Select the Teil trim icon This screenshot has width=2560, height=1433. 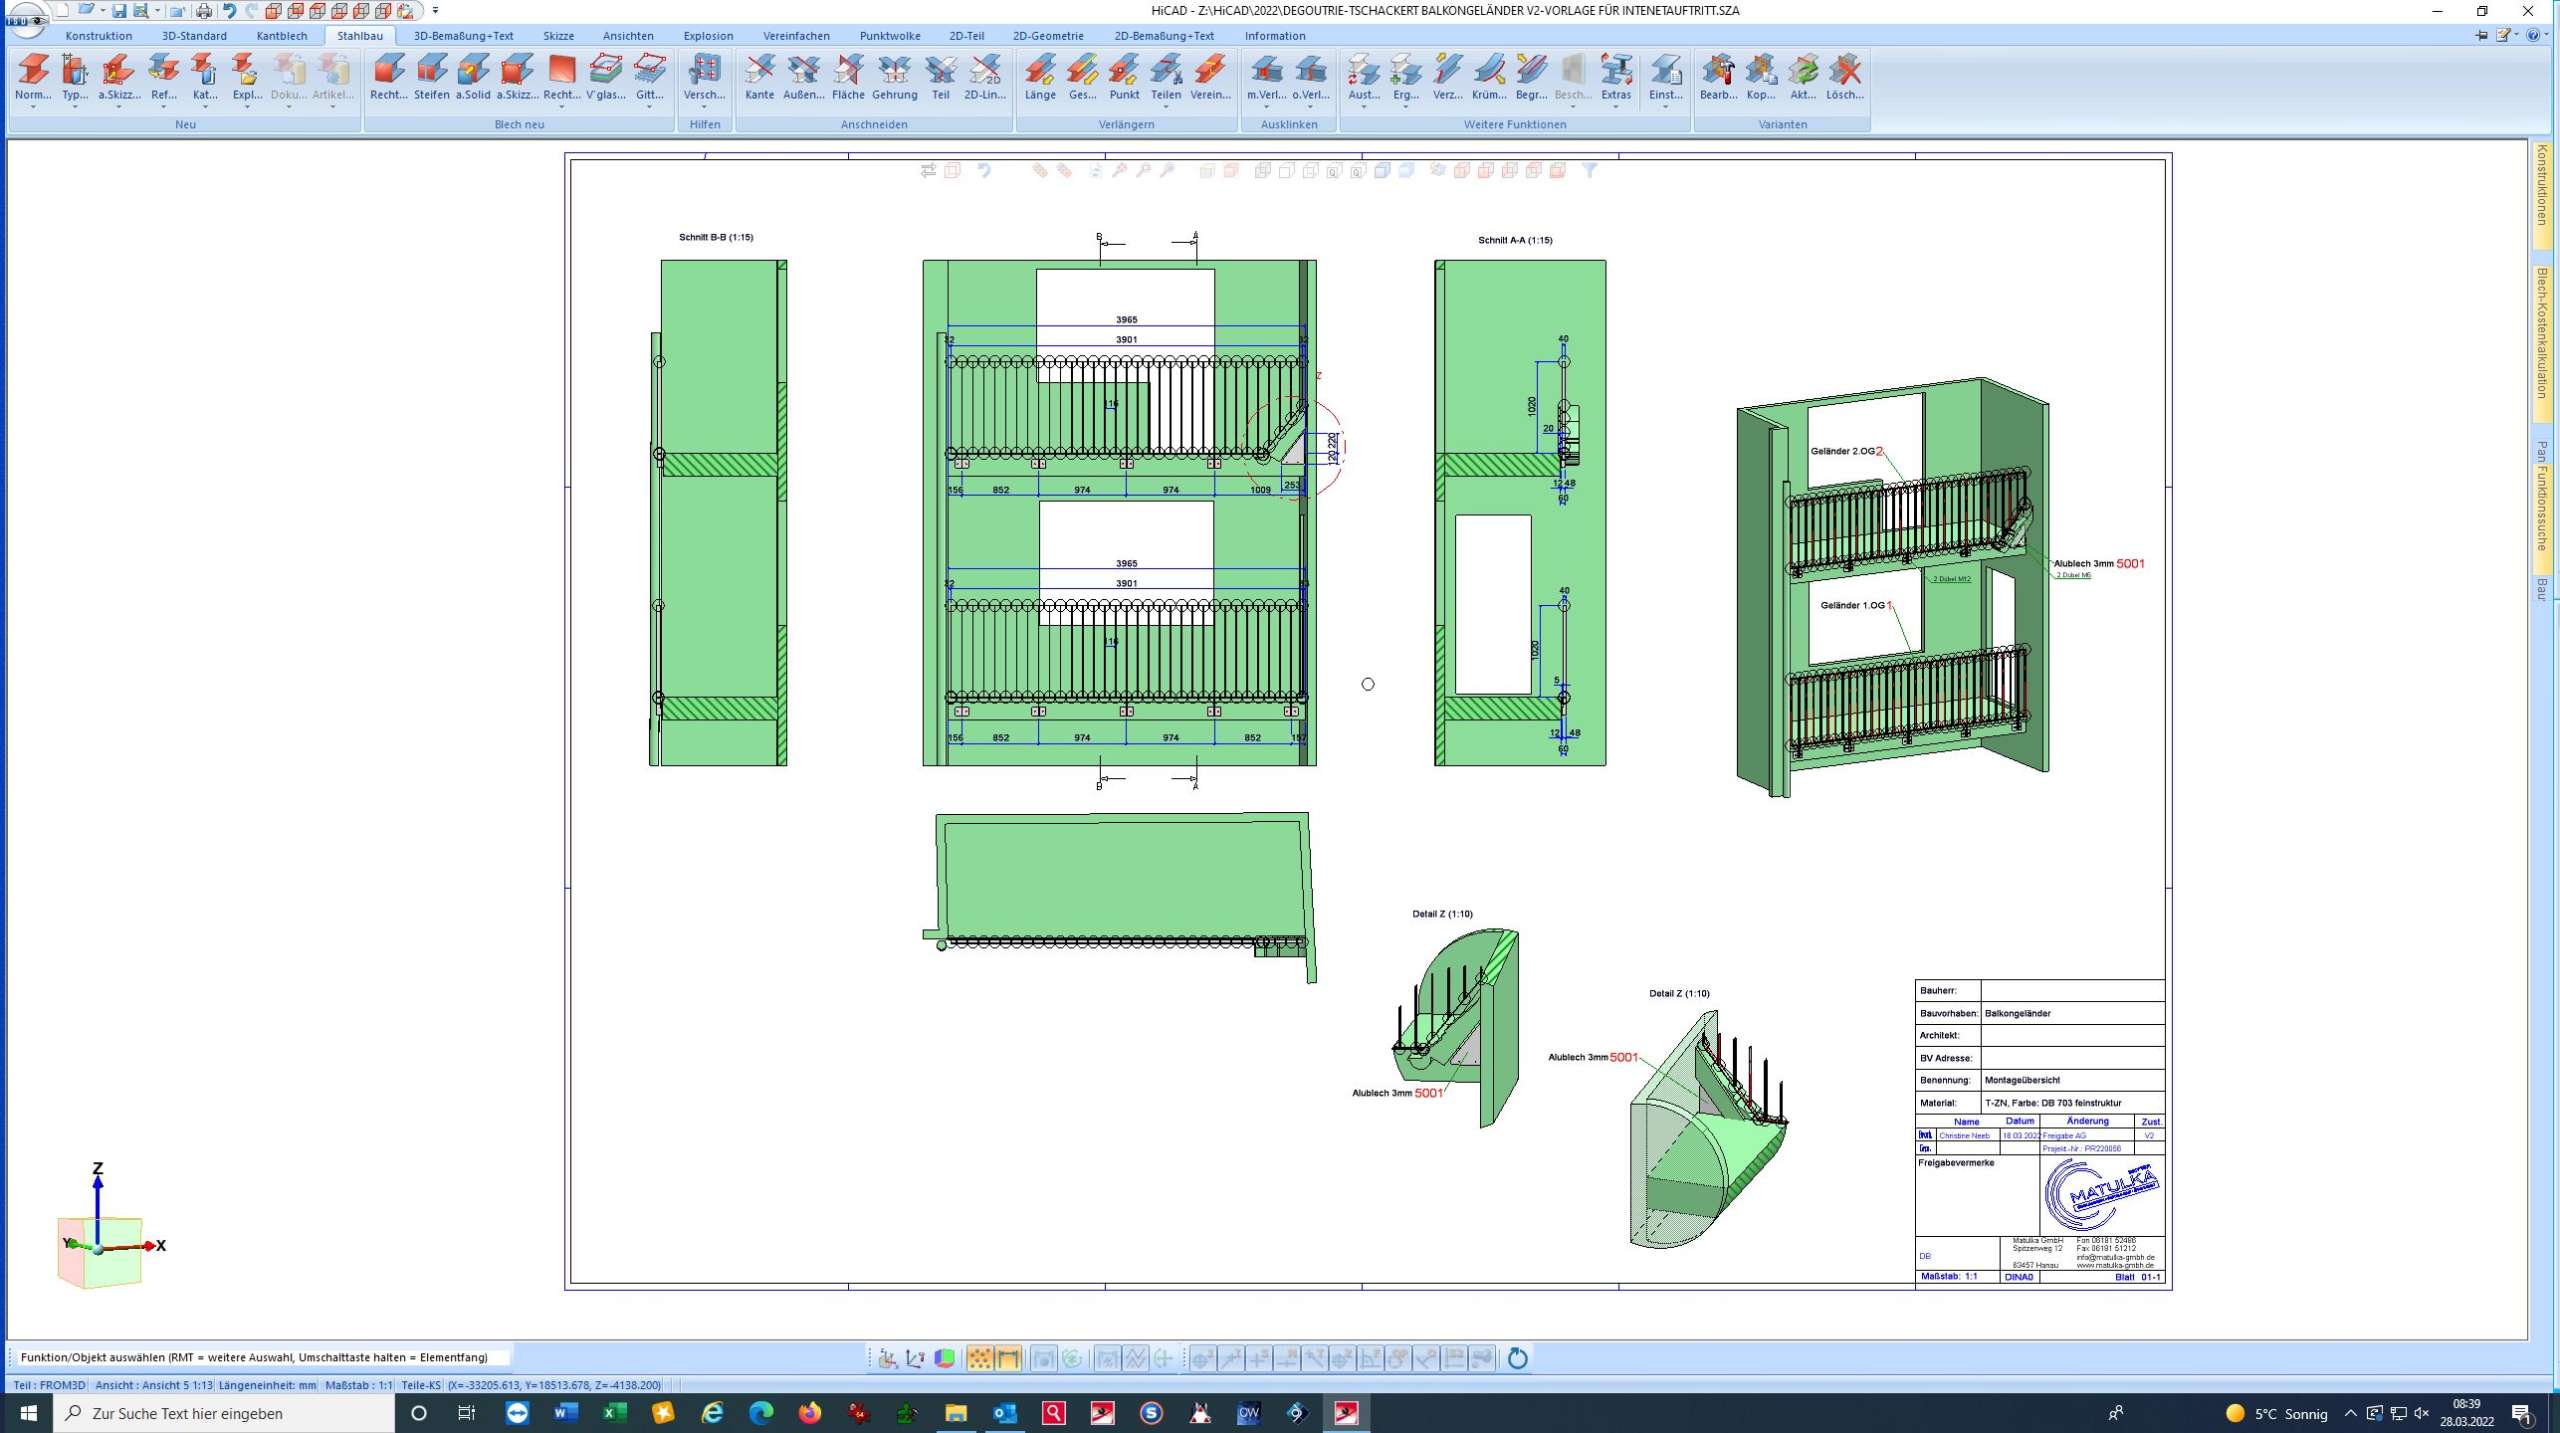[940, 70]
